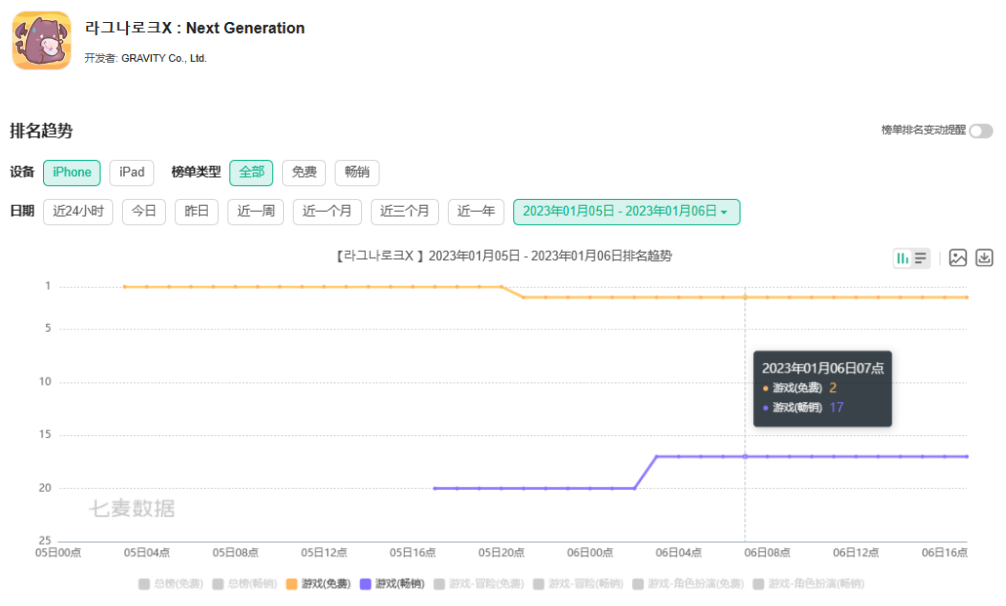
Task: Toggle the 榜单排名变动提醒 switch
Action: coord(981,131)
